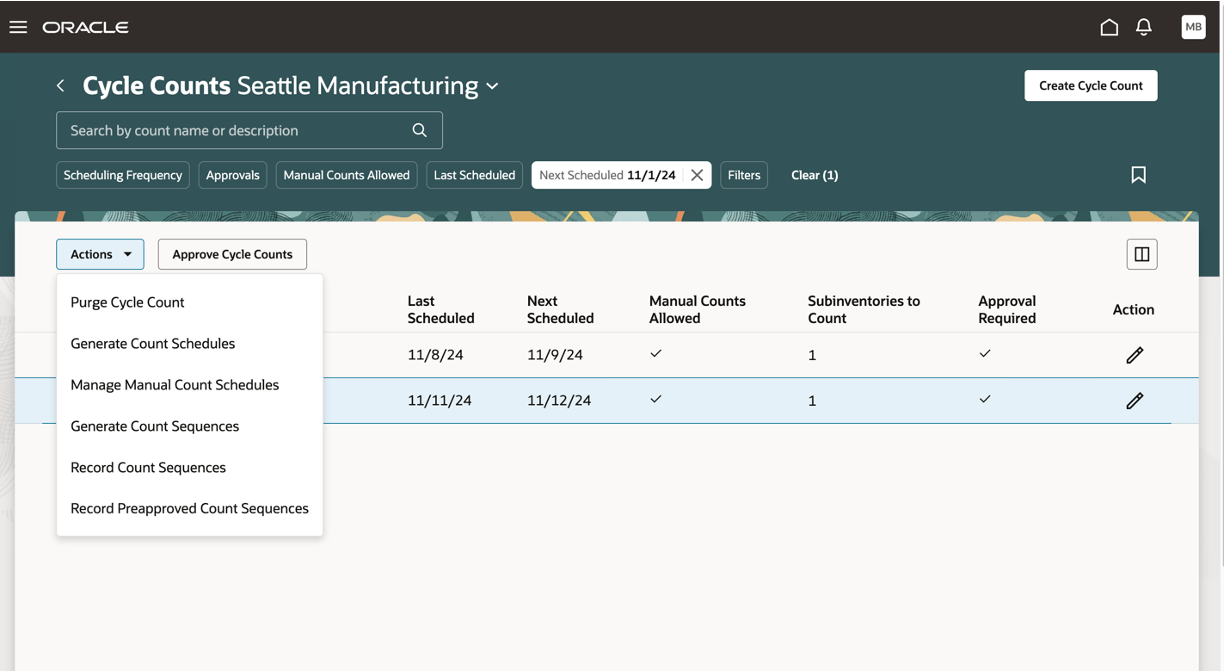The height and width of the screenshot is (672, 1224).
Task: Choose Record Count Sequences menu option
Action: [148, 467]
